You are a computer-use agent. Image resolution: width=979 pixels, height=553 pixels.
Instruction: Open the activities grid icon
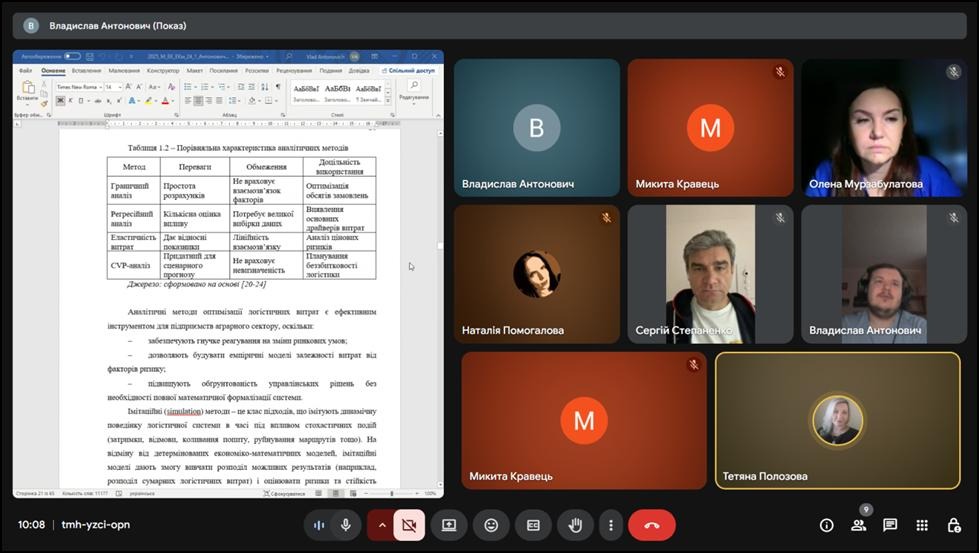pos(922,525)
